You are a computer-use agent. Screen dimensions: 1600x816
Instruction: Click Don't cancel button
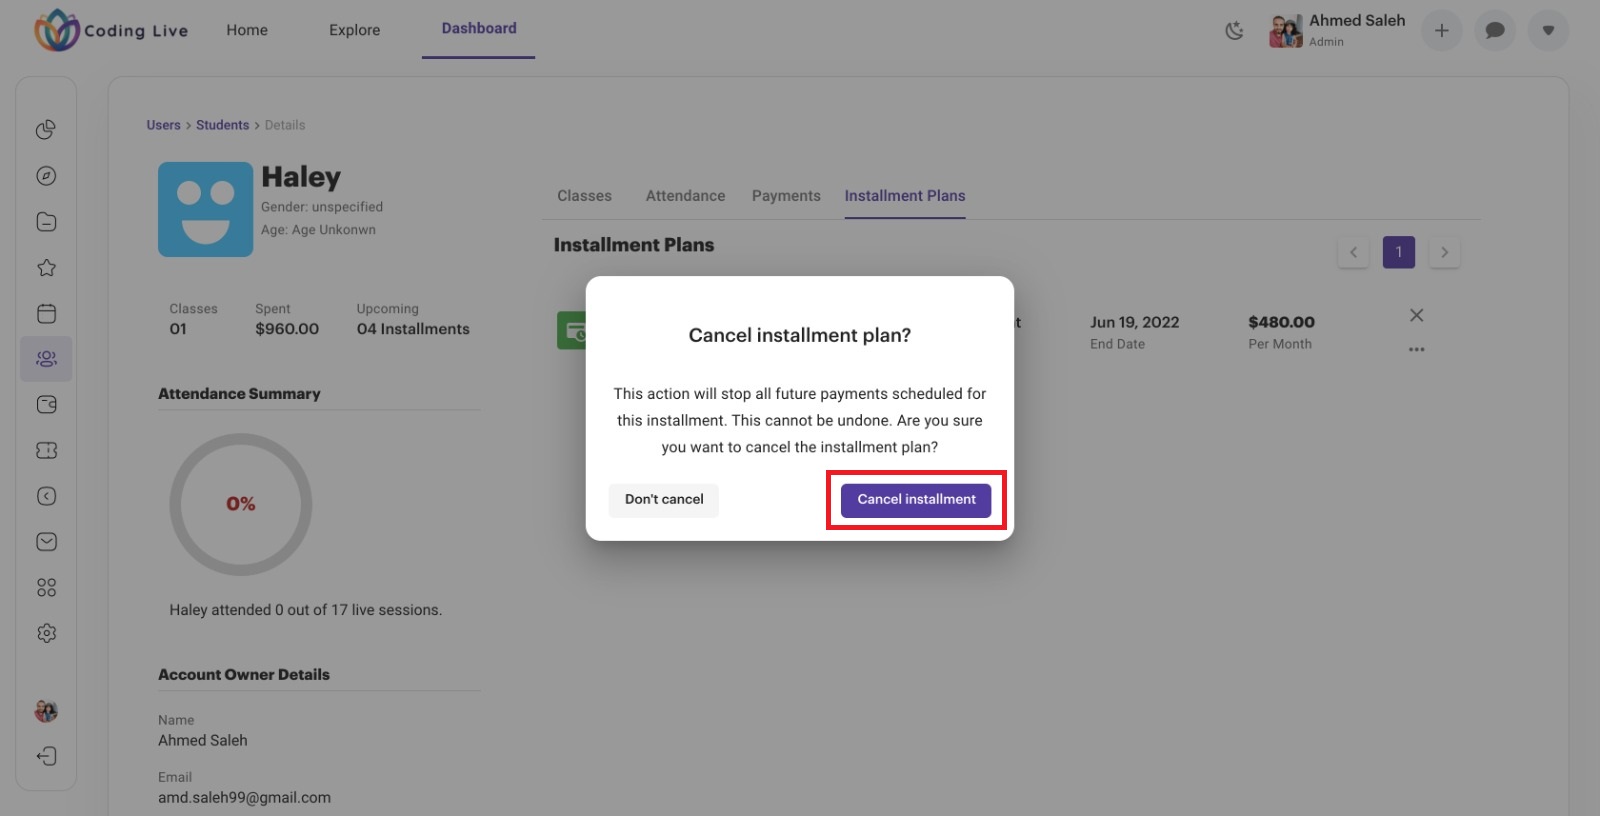coord(664,500)
